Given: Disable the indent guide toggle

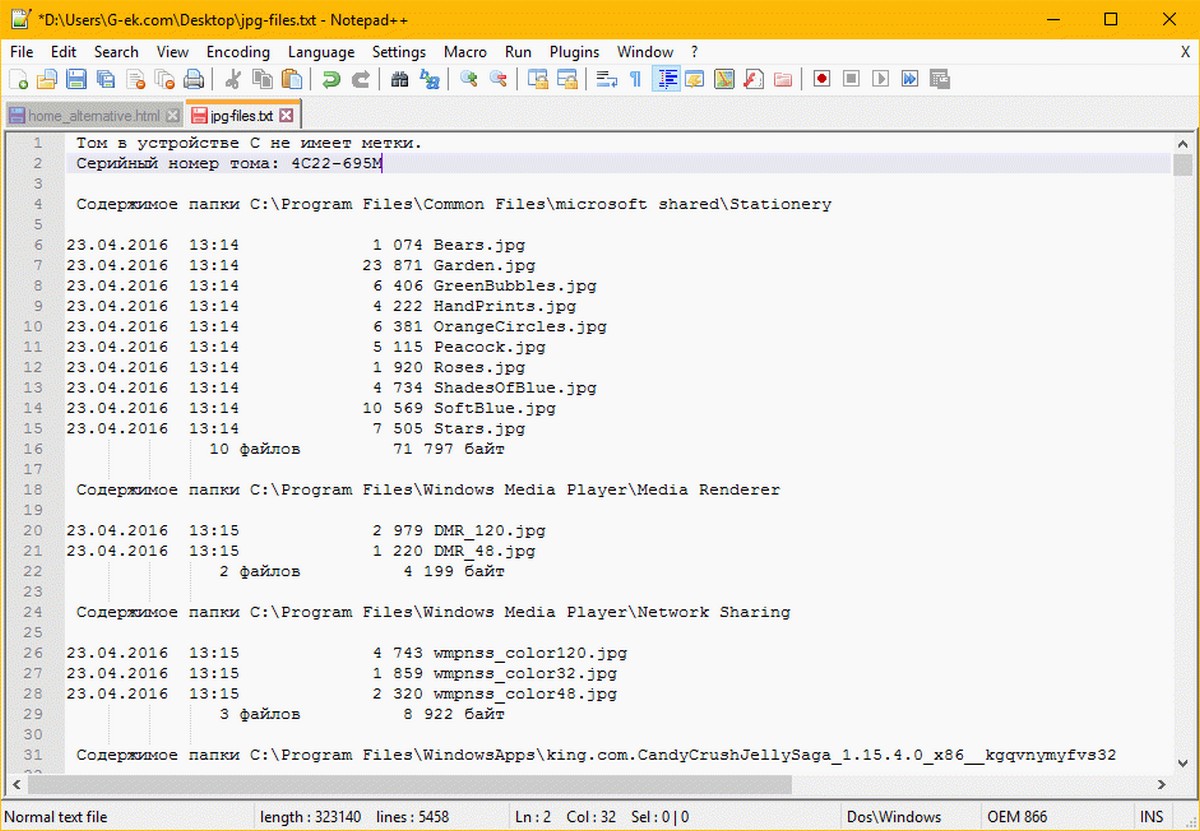Looking at the screenshot, I should 666,79.
